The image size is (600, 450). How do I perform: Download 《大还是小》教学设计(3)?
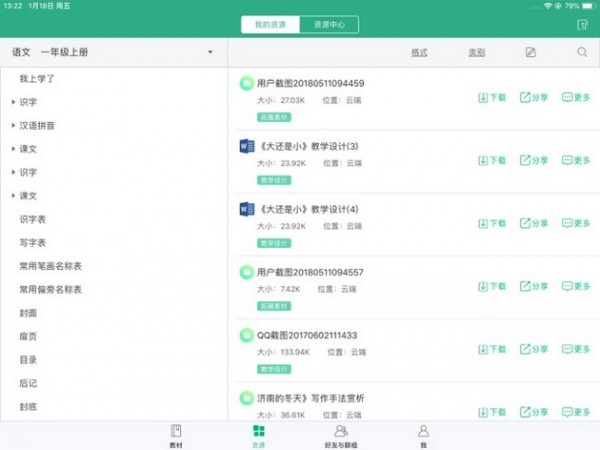tap(492, 160)
